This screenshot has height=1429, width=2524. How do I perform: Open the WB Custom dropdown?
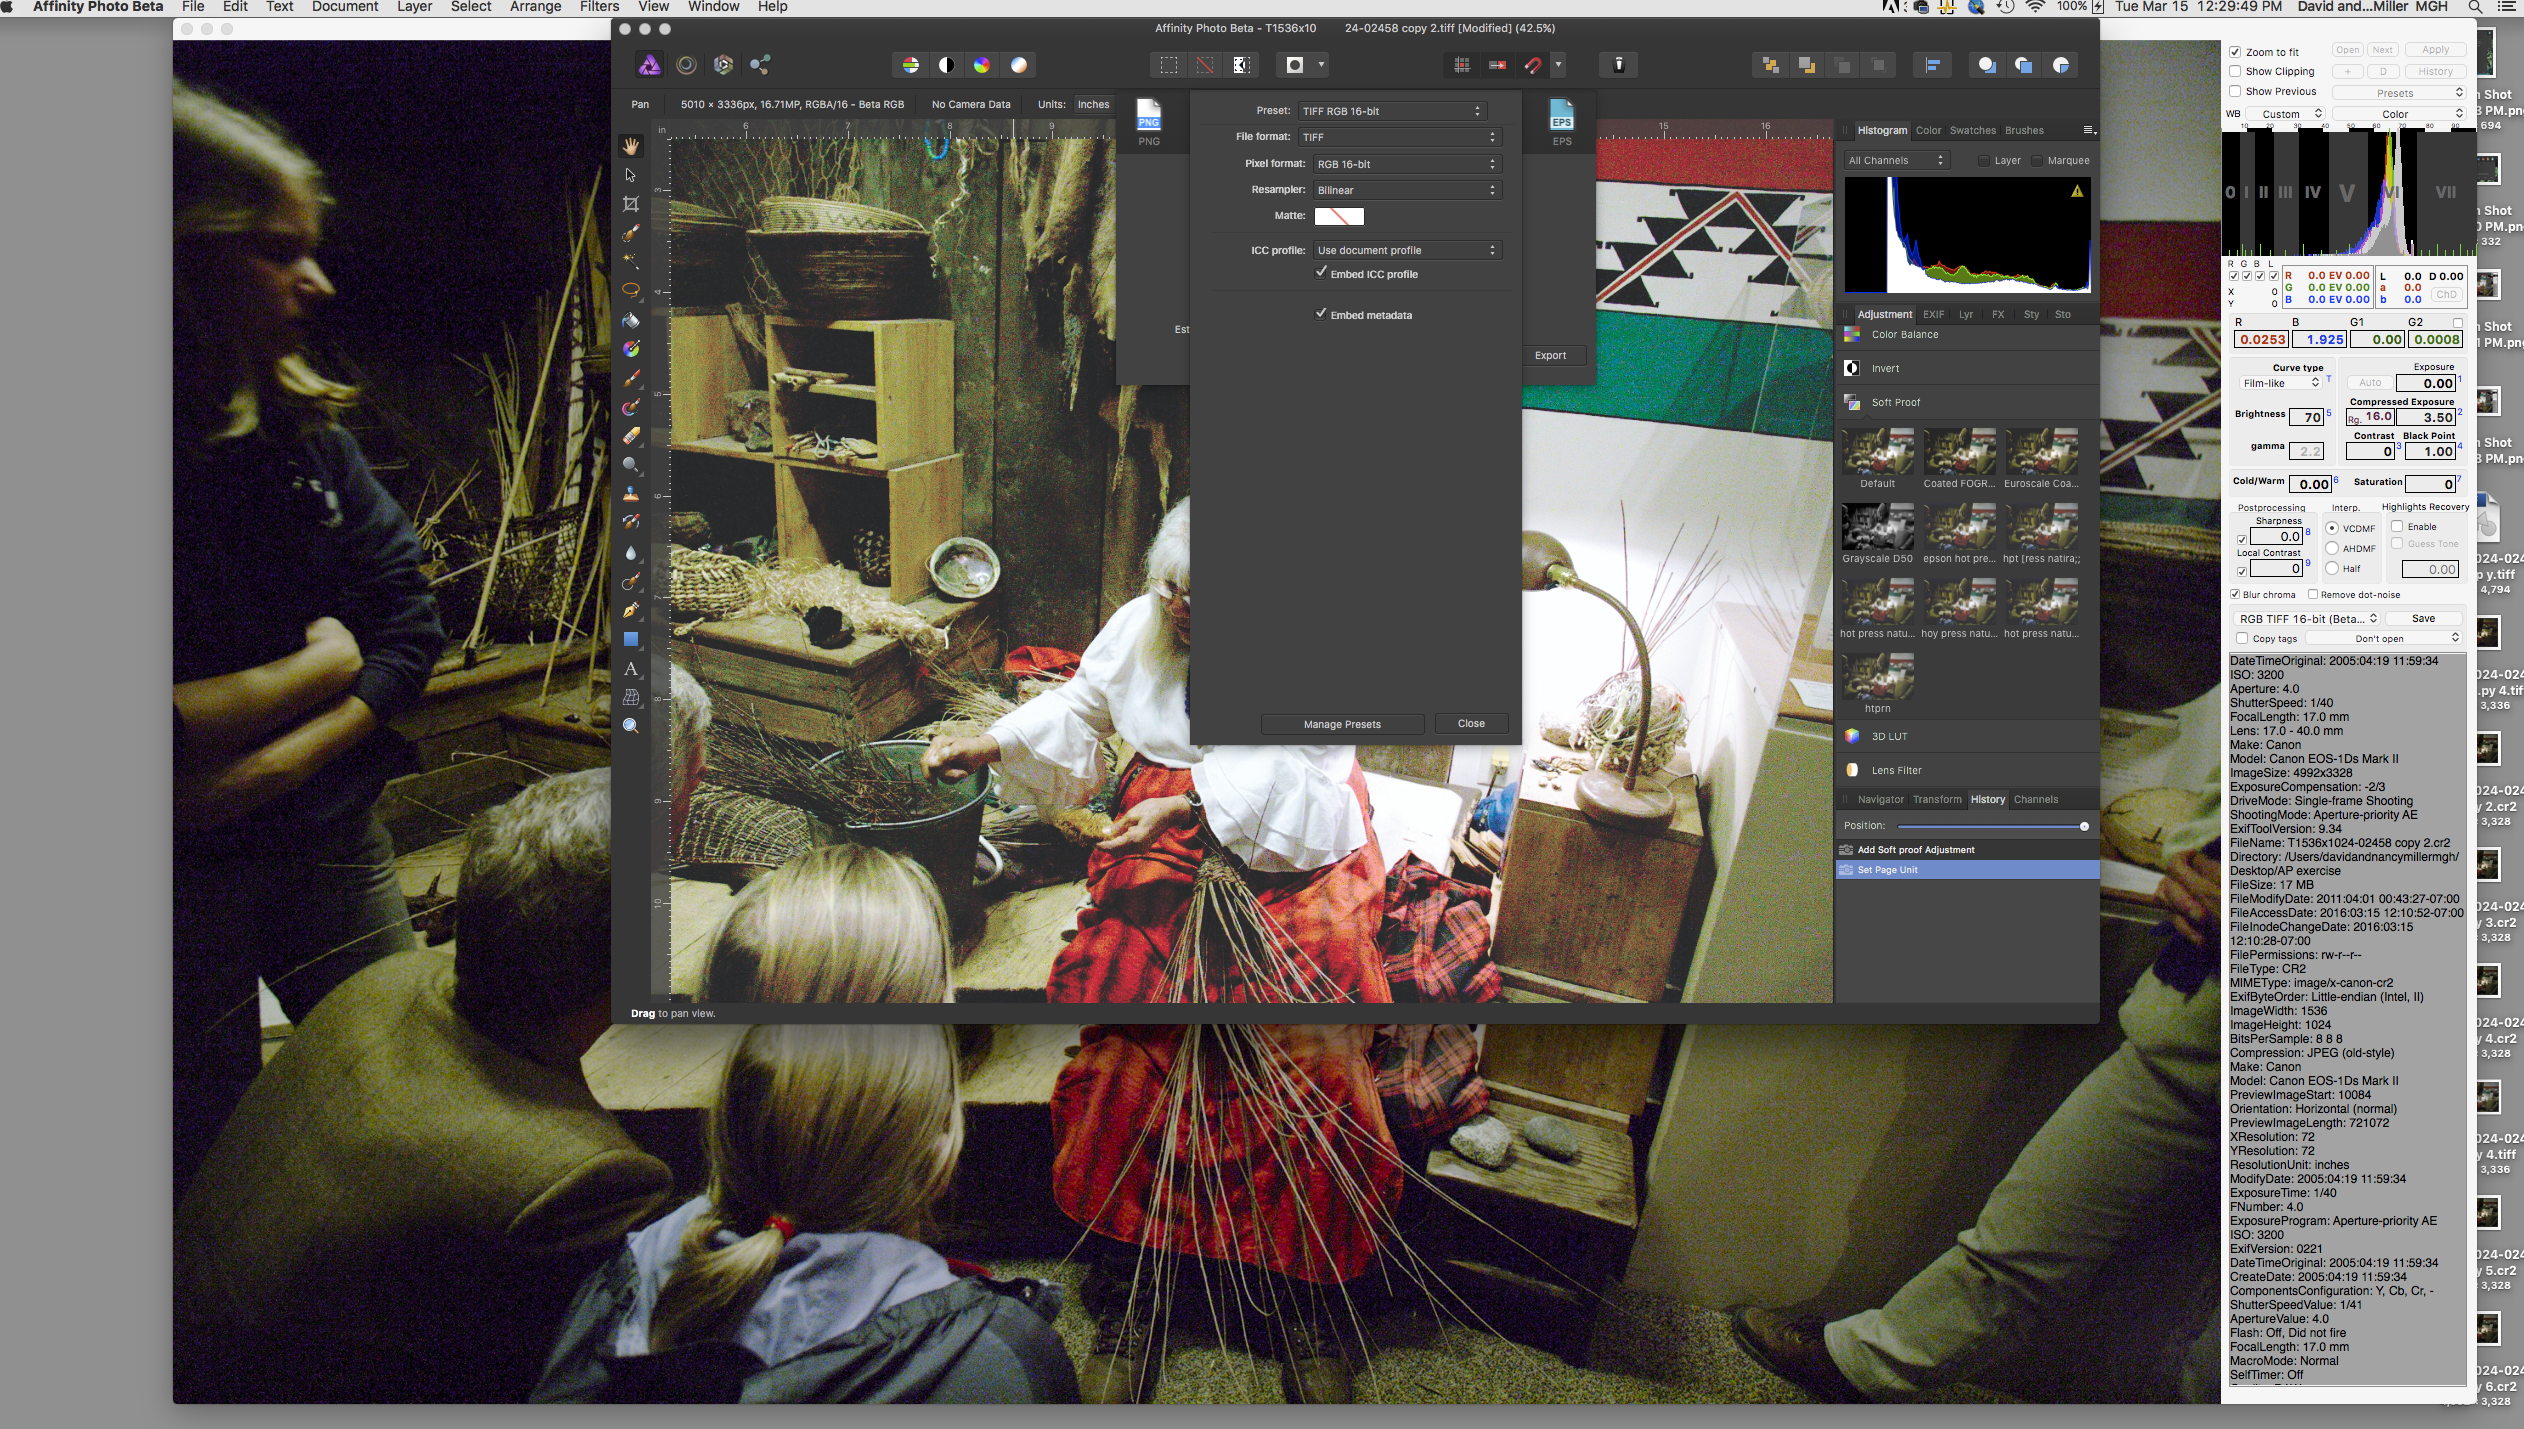point(2287,114)
